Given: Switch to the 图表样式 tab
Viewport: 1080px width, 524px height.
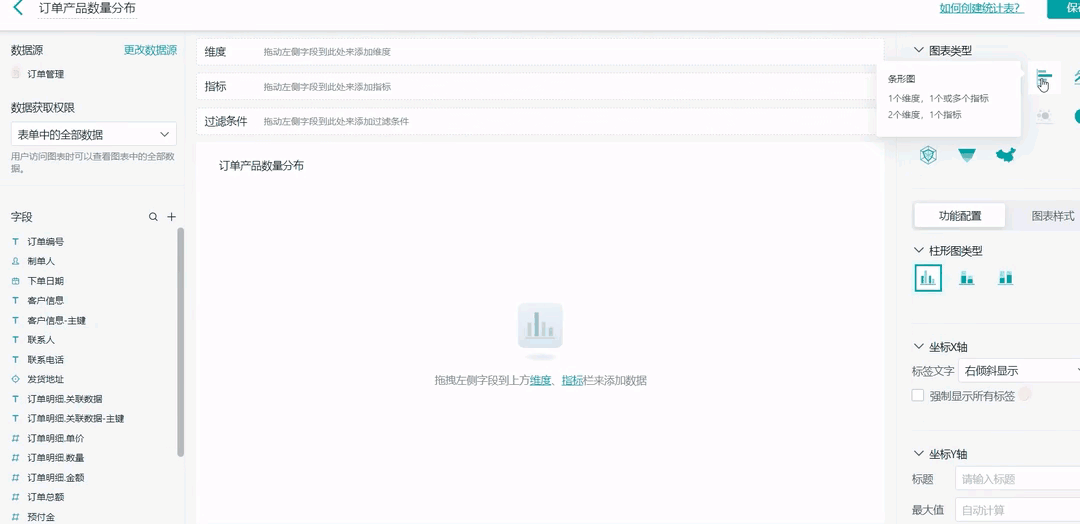Looking at the screenshot, I should pos(1052,216).
